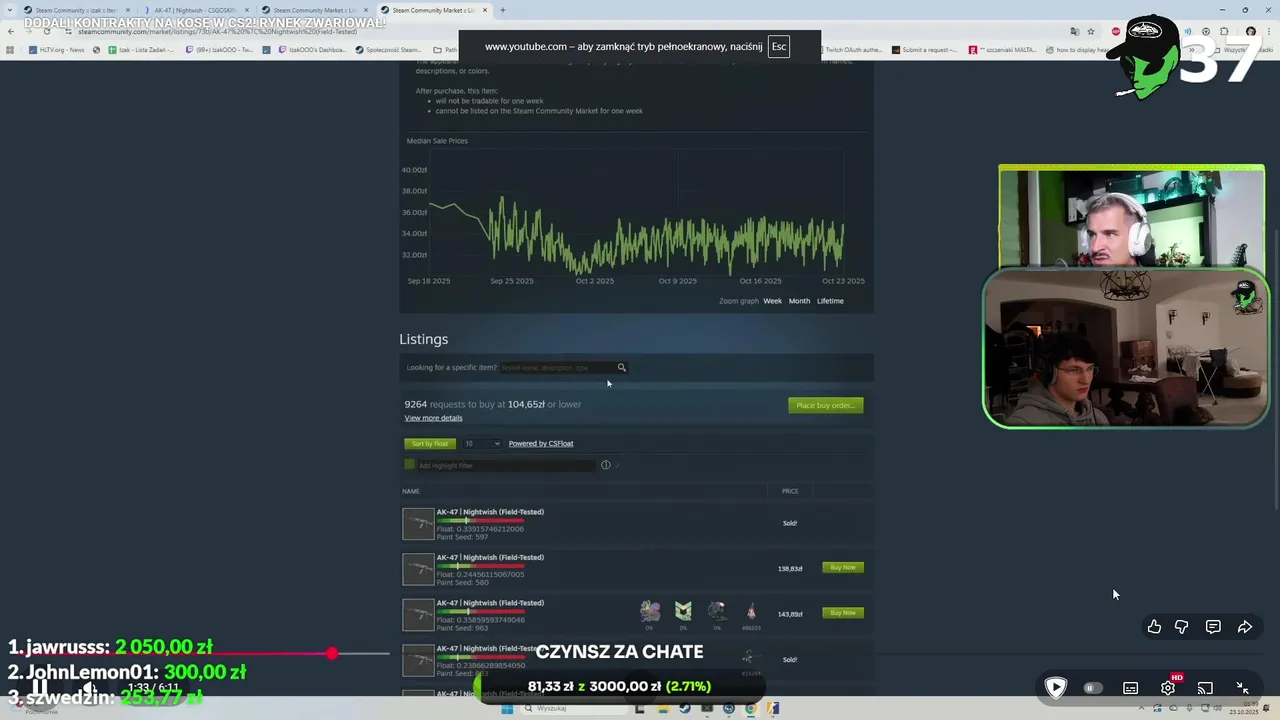
Task: Open the HLTV.org News bookmark
Action: 57,49
